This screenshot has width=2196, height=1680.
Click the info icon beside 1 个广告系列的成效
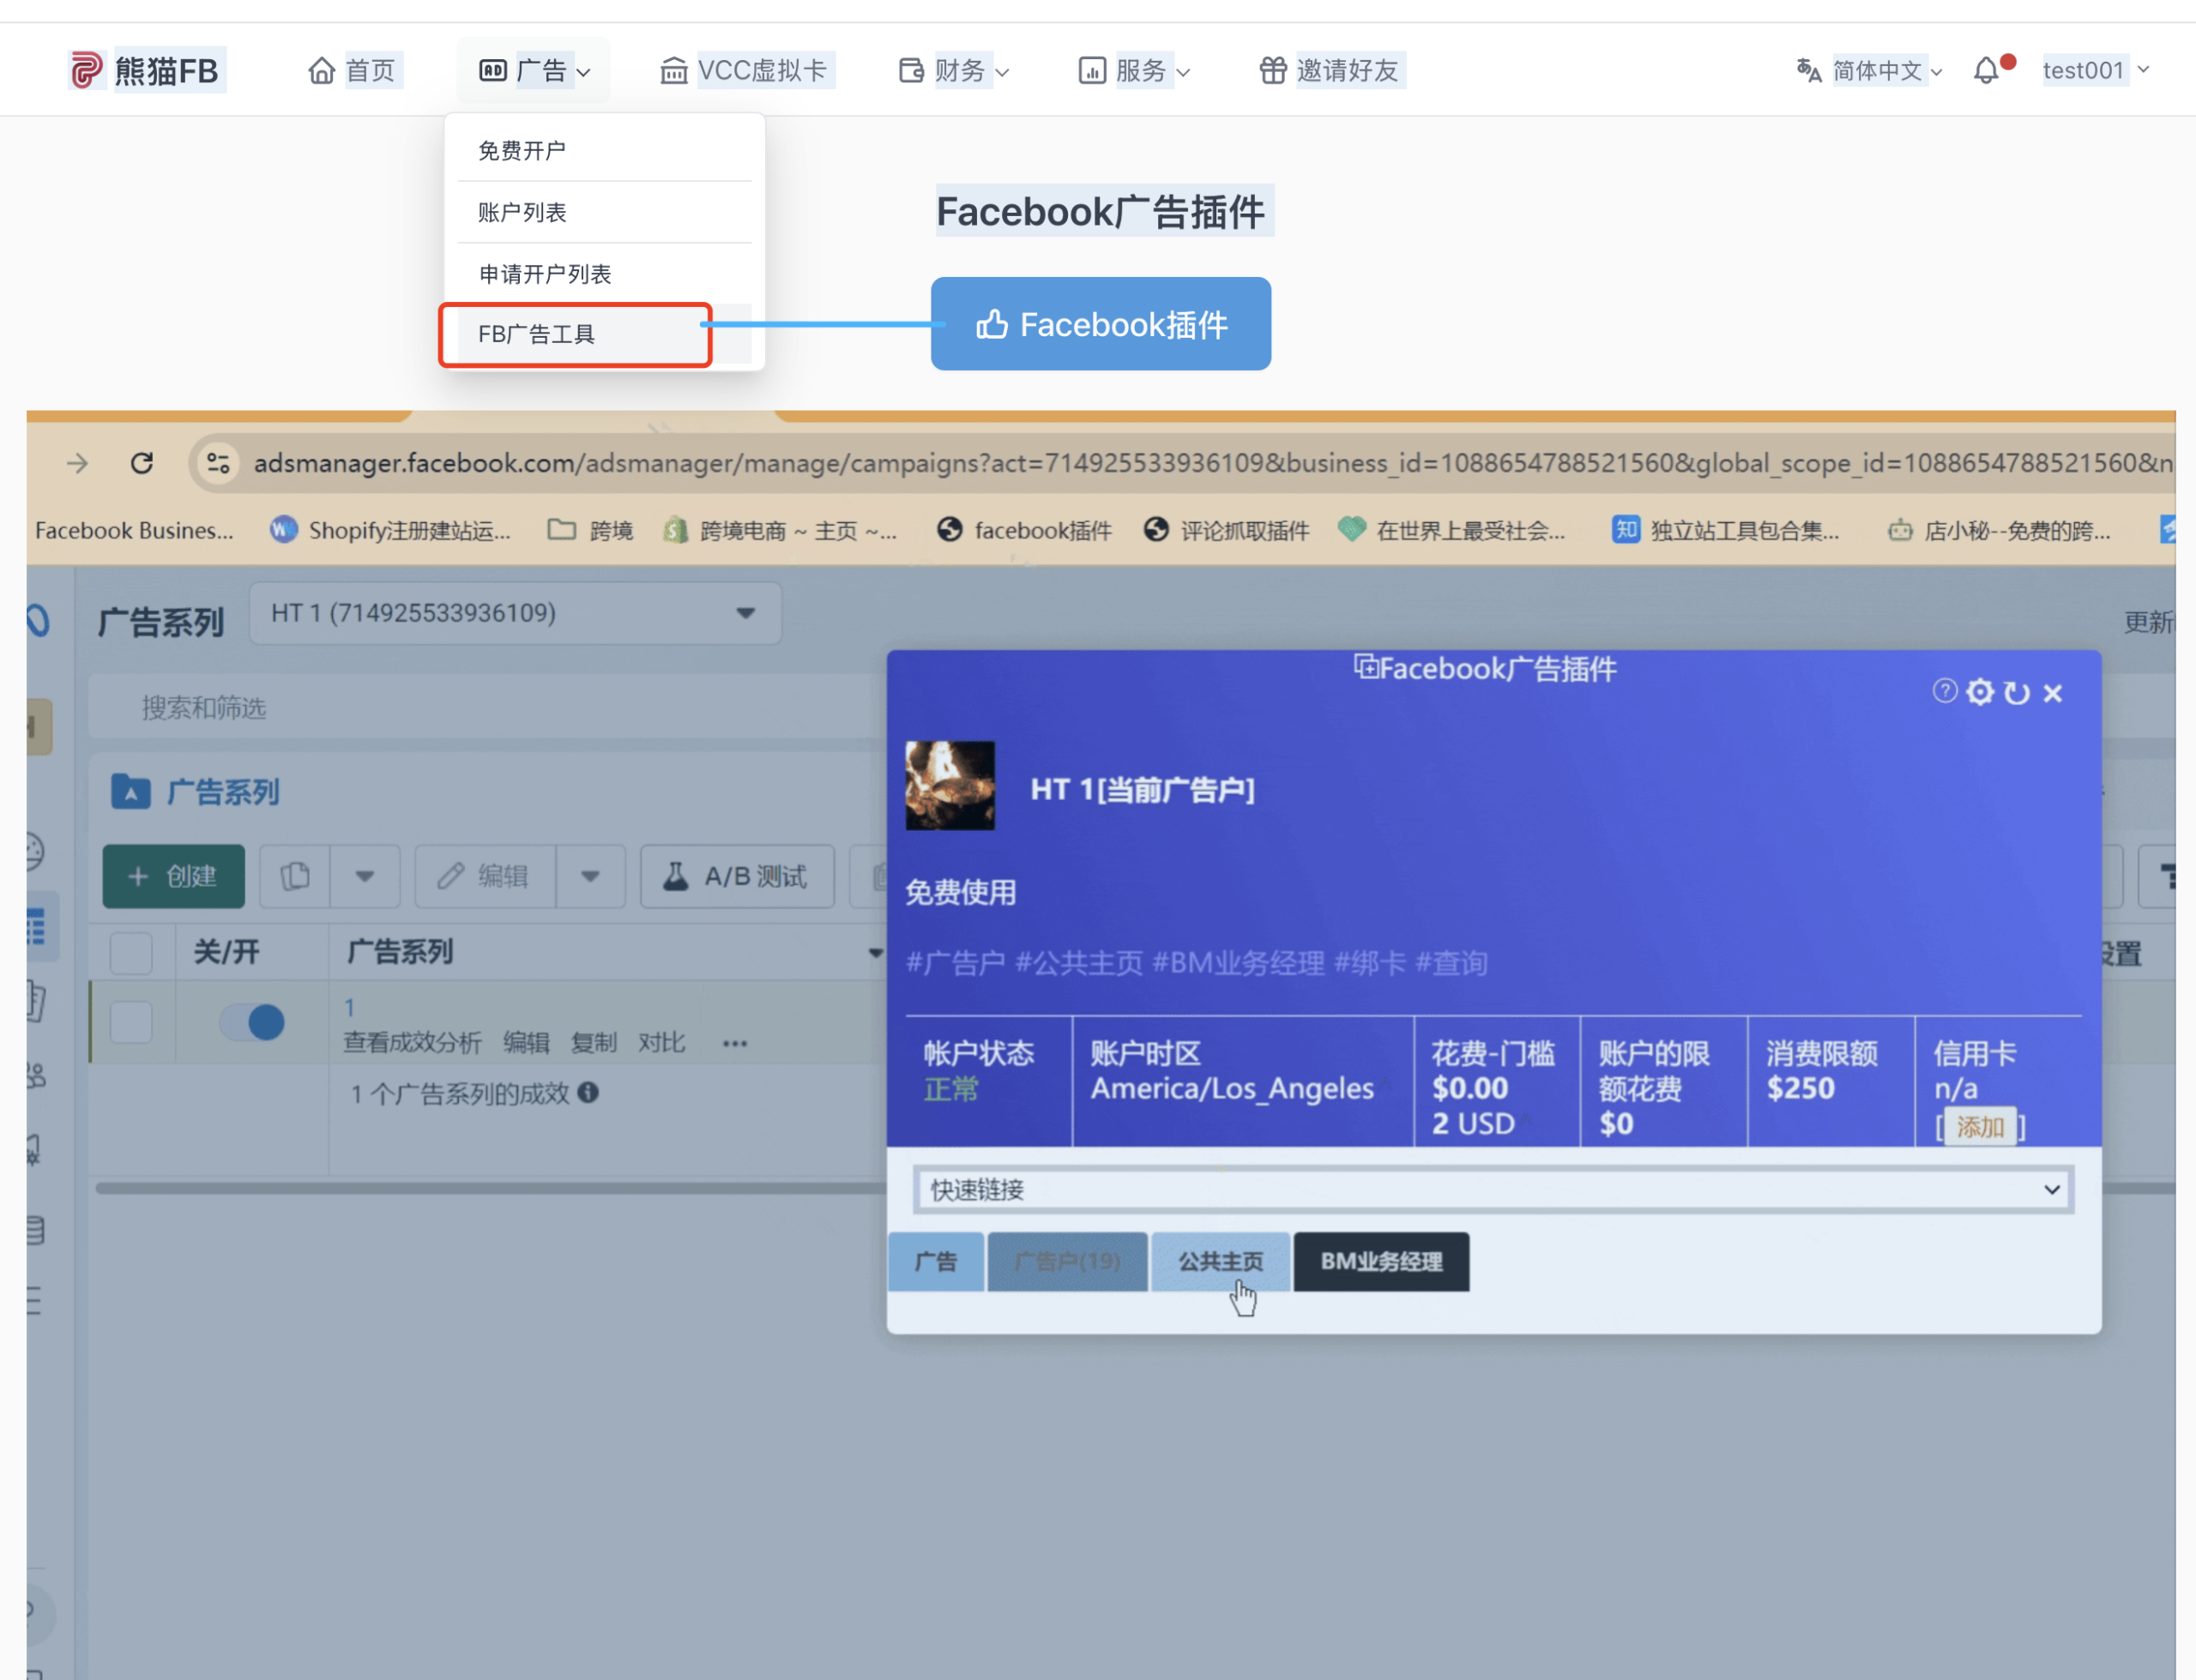point(588,1092)
